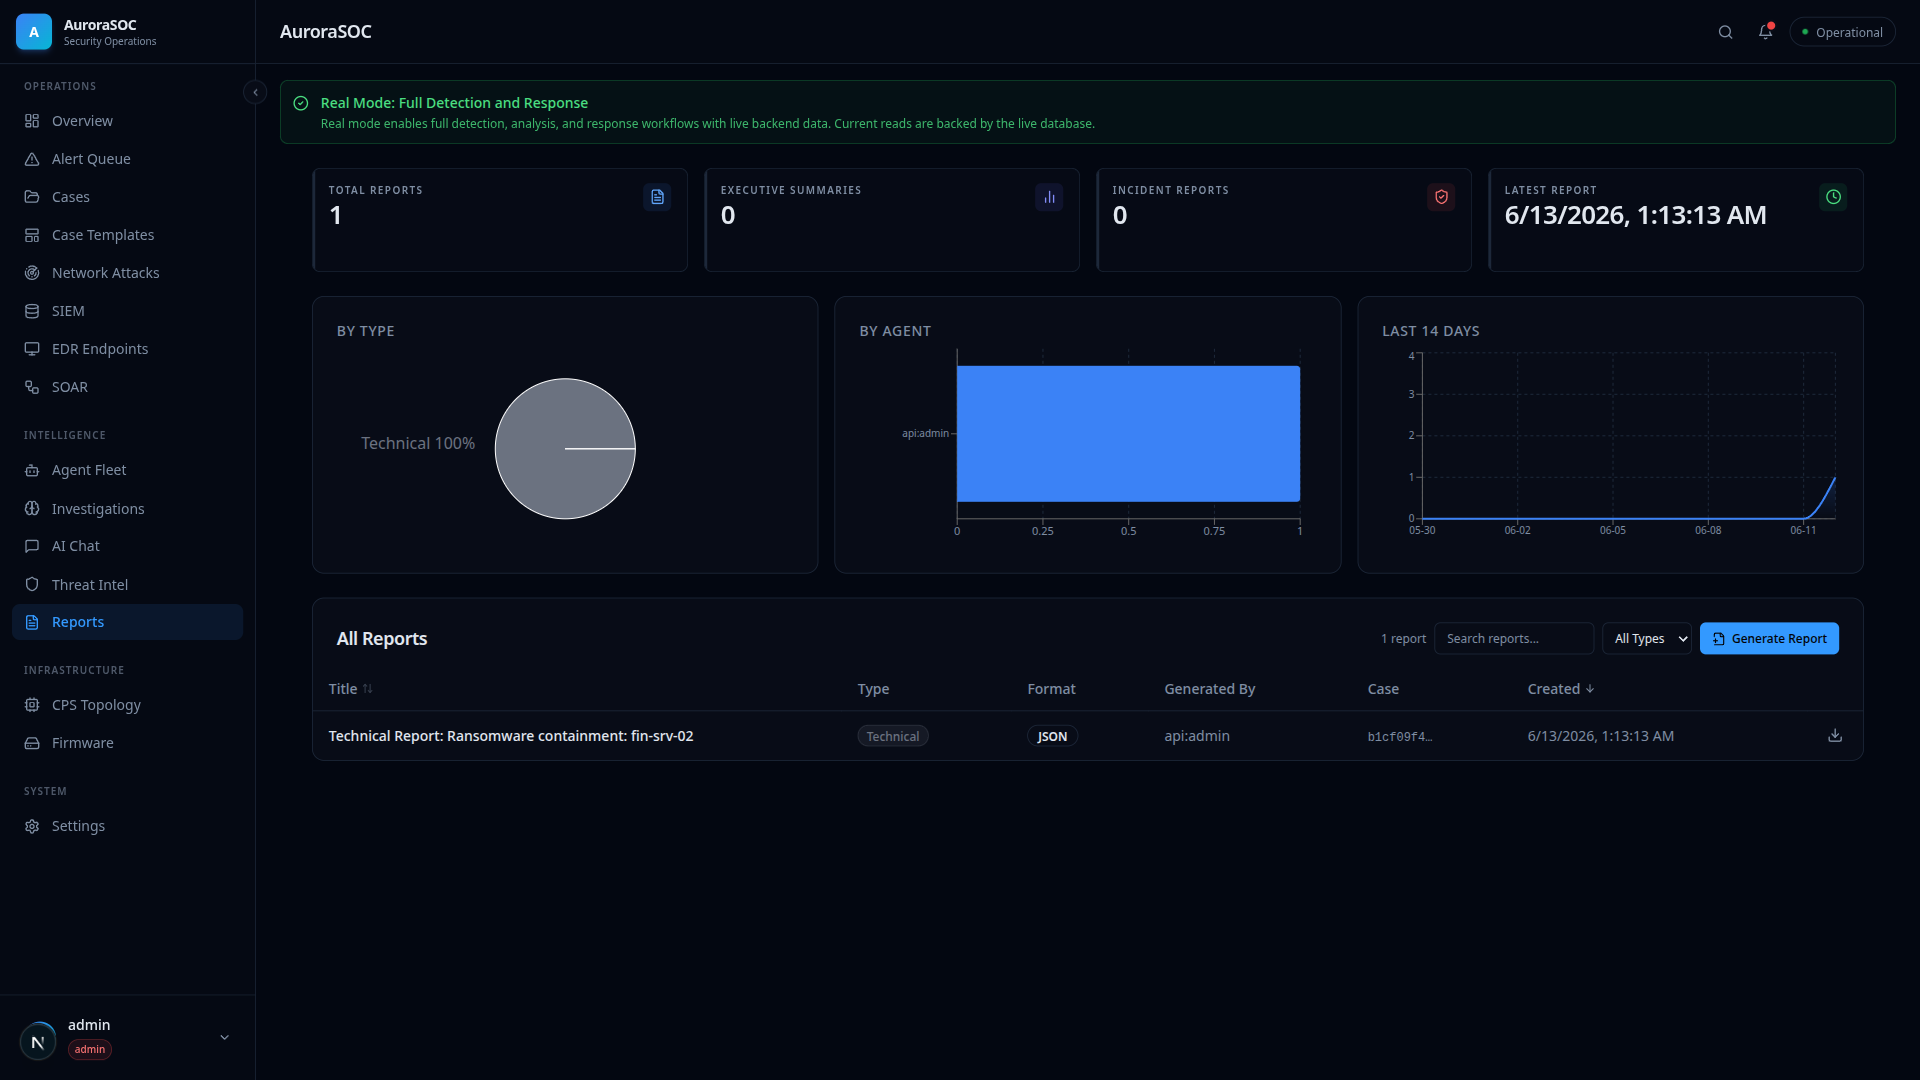This screenshot has width=1920, height=1080.
Task: Click the Firmware icon
Action: 32,743
